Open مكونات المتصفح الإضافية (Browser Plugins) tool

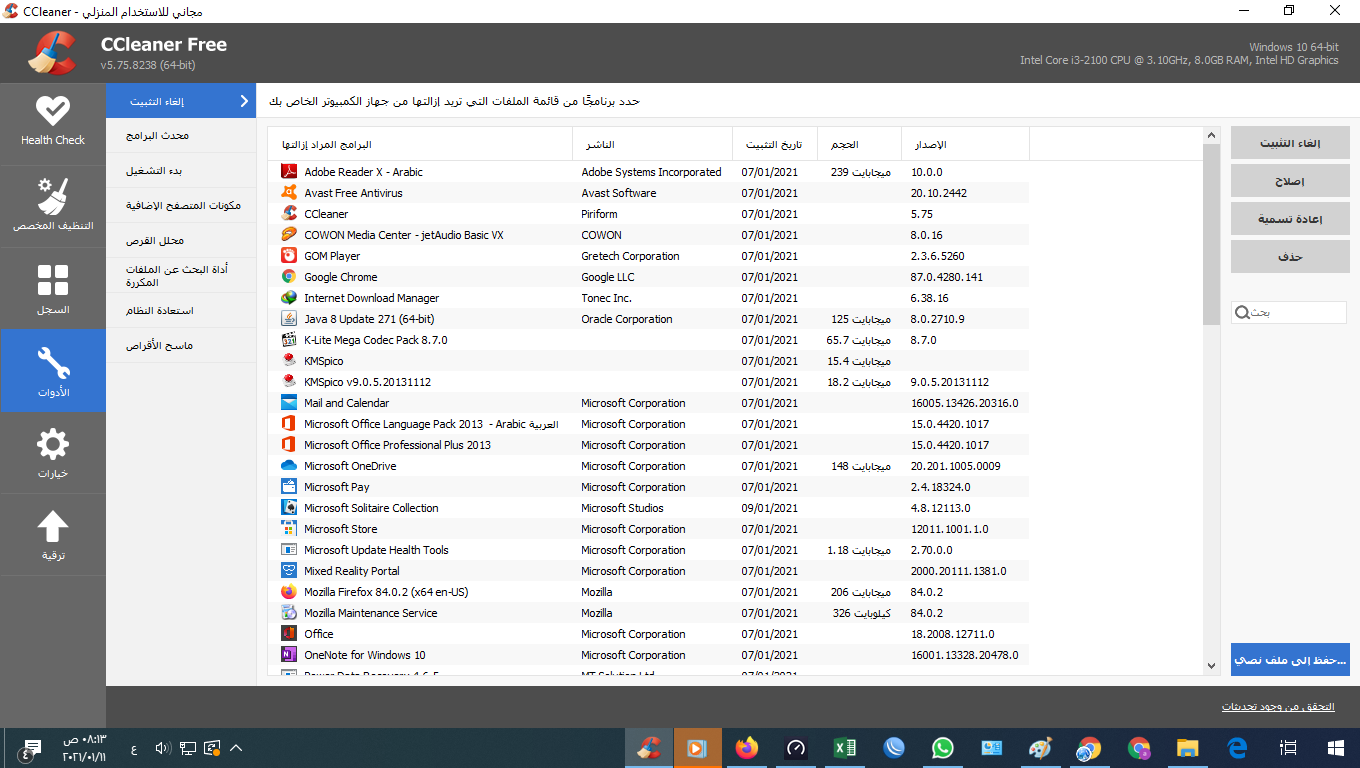(x=181, y=206)
